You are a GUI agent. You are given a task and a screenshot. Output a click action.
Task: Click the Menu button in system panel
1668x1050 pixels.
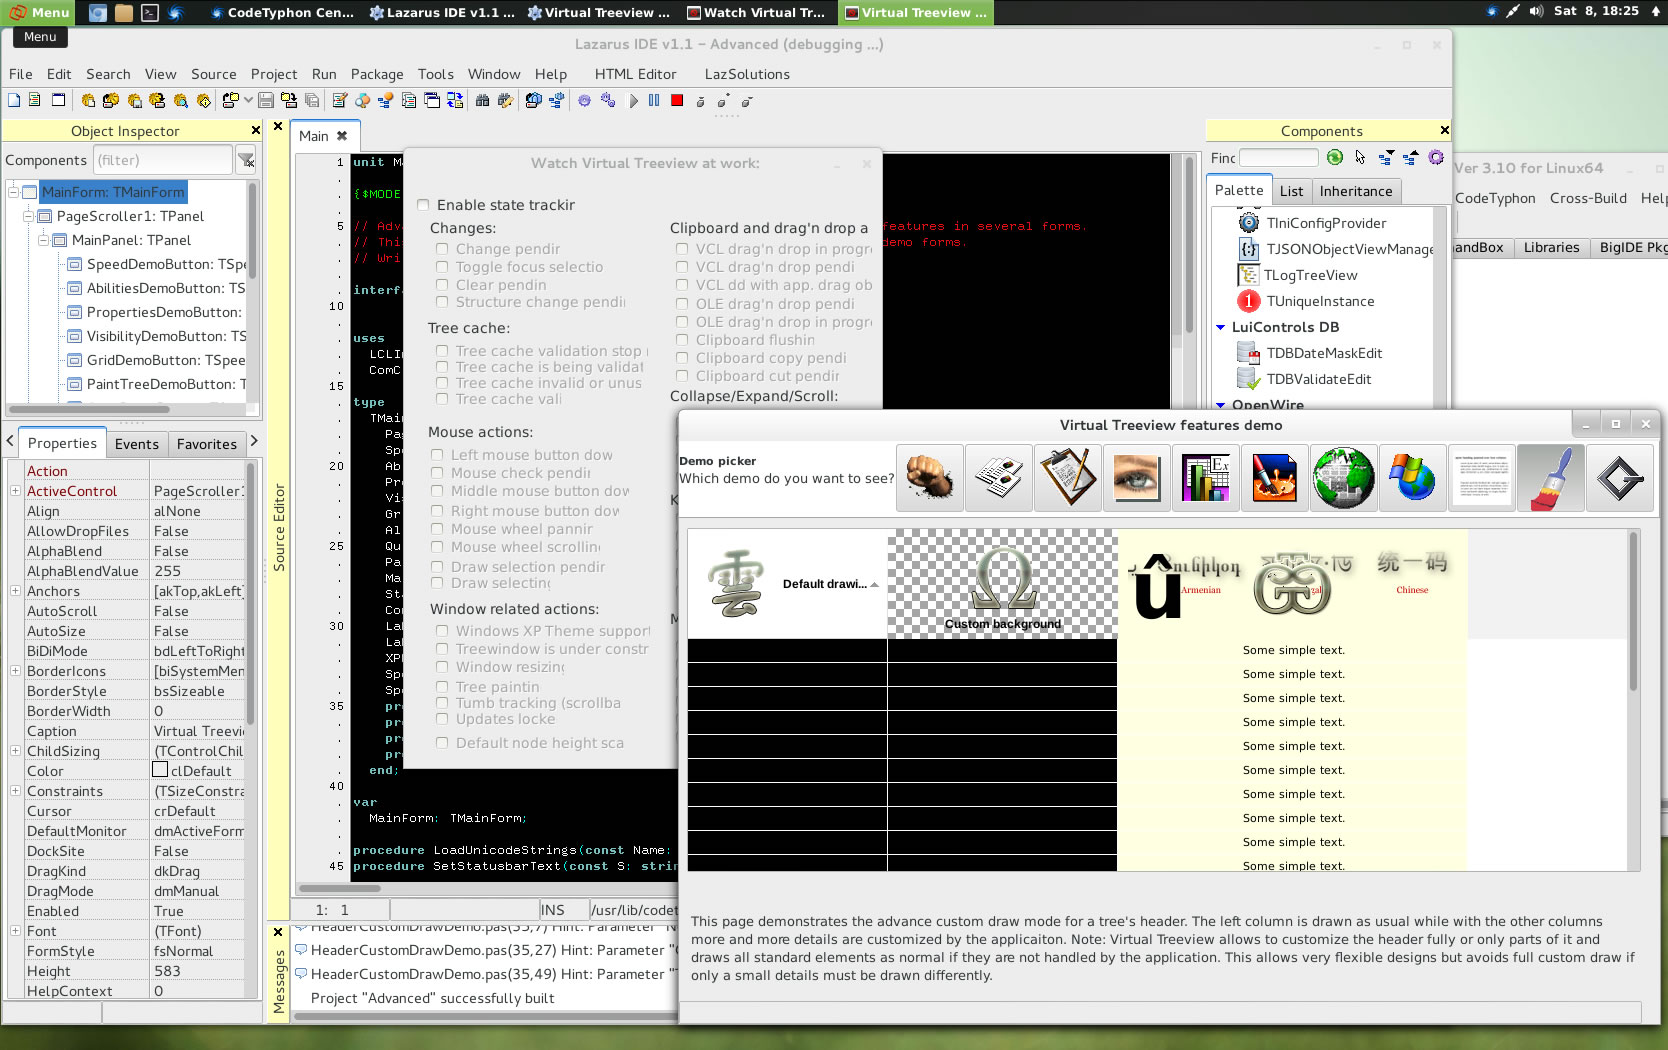pyautogui.click(x=37, y=12)
